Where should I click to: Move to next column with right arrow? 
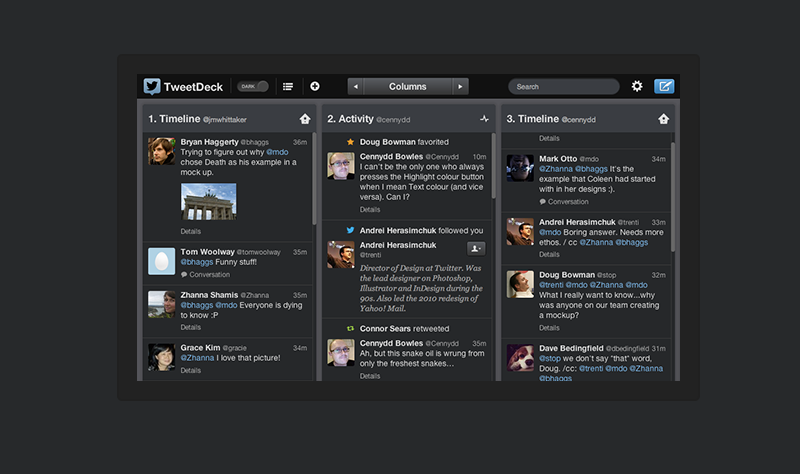click(460, 86)
